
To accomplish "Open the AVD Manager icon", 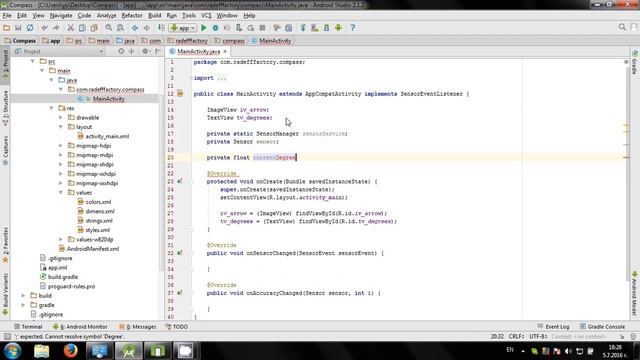I will [315, 28].
